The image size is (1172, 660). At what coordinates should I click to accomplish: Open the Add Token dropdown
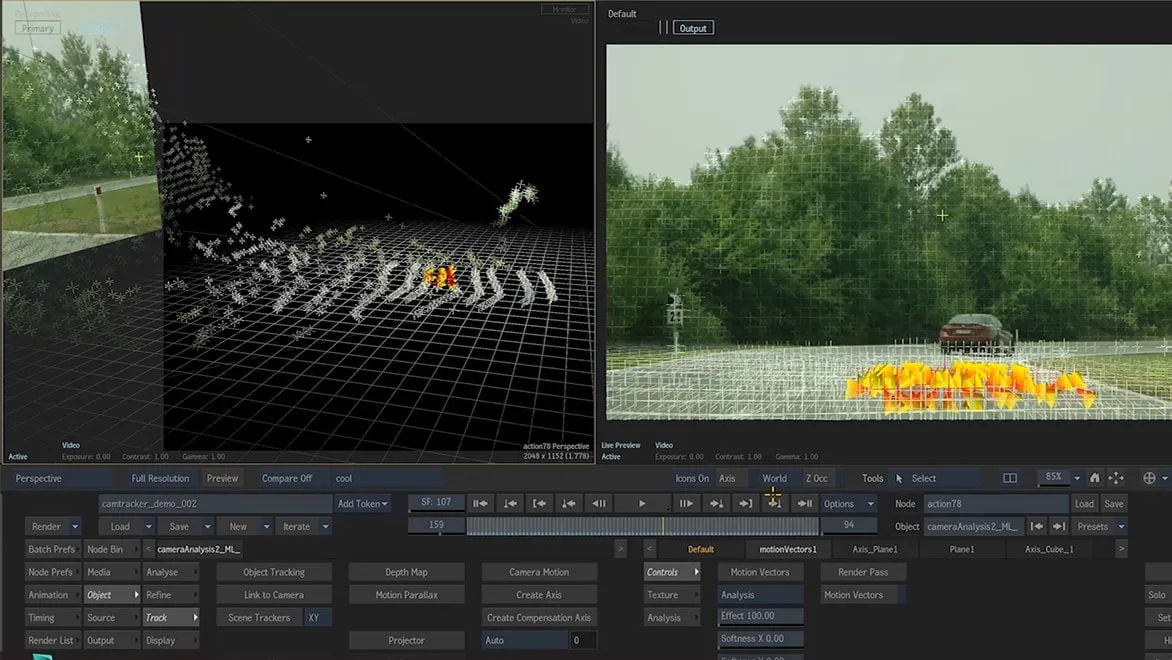tap(362, 503)
